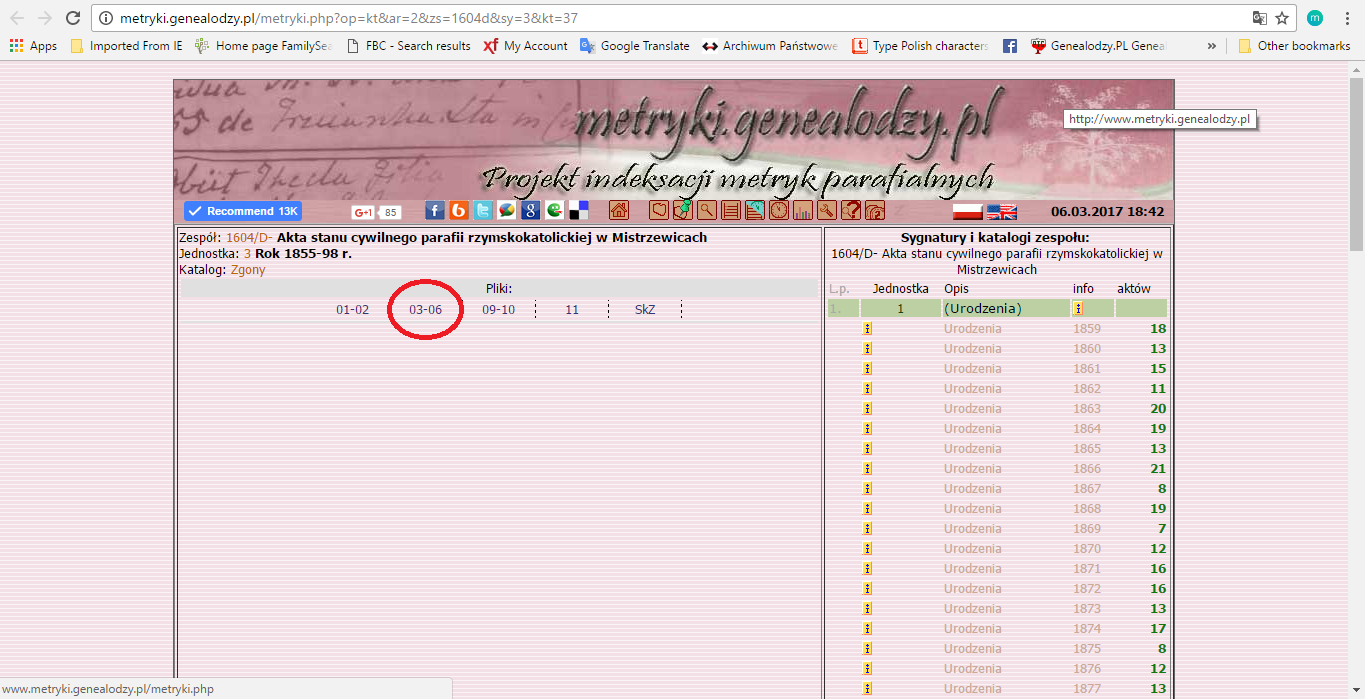Click the home icon in site toolbar
The height and width of the screenshot is (699, 1365).
tap(619, 210)
